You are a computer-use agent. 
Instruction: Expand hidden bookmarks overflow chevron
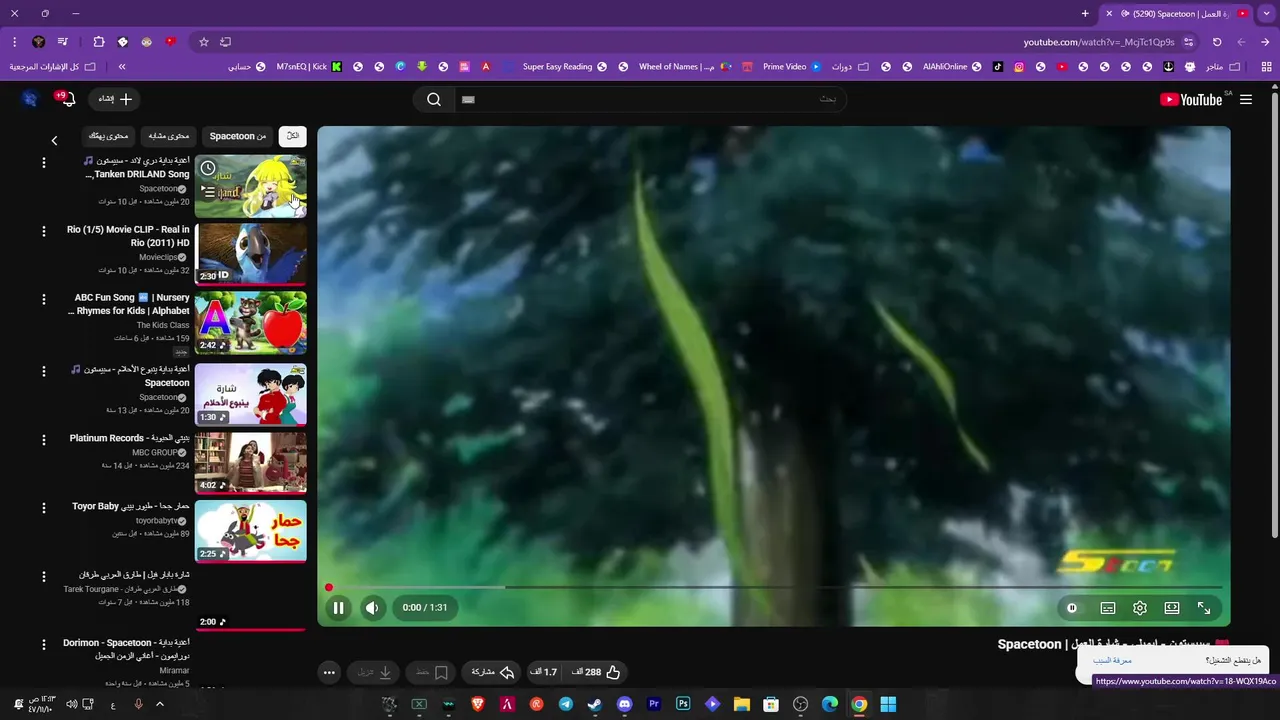(x=122, y=67)
